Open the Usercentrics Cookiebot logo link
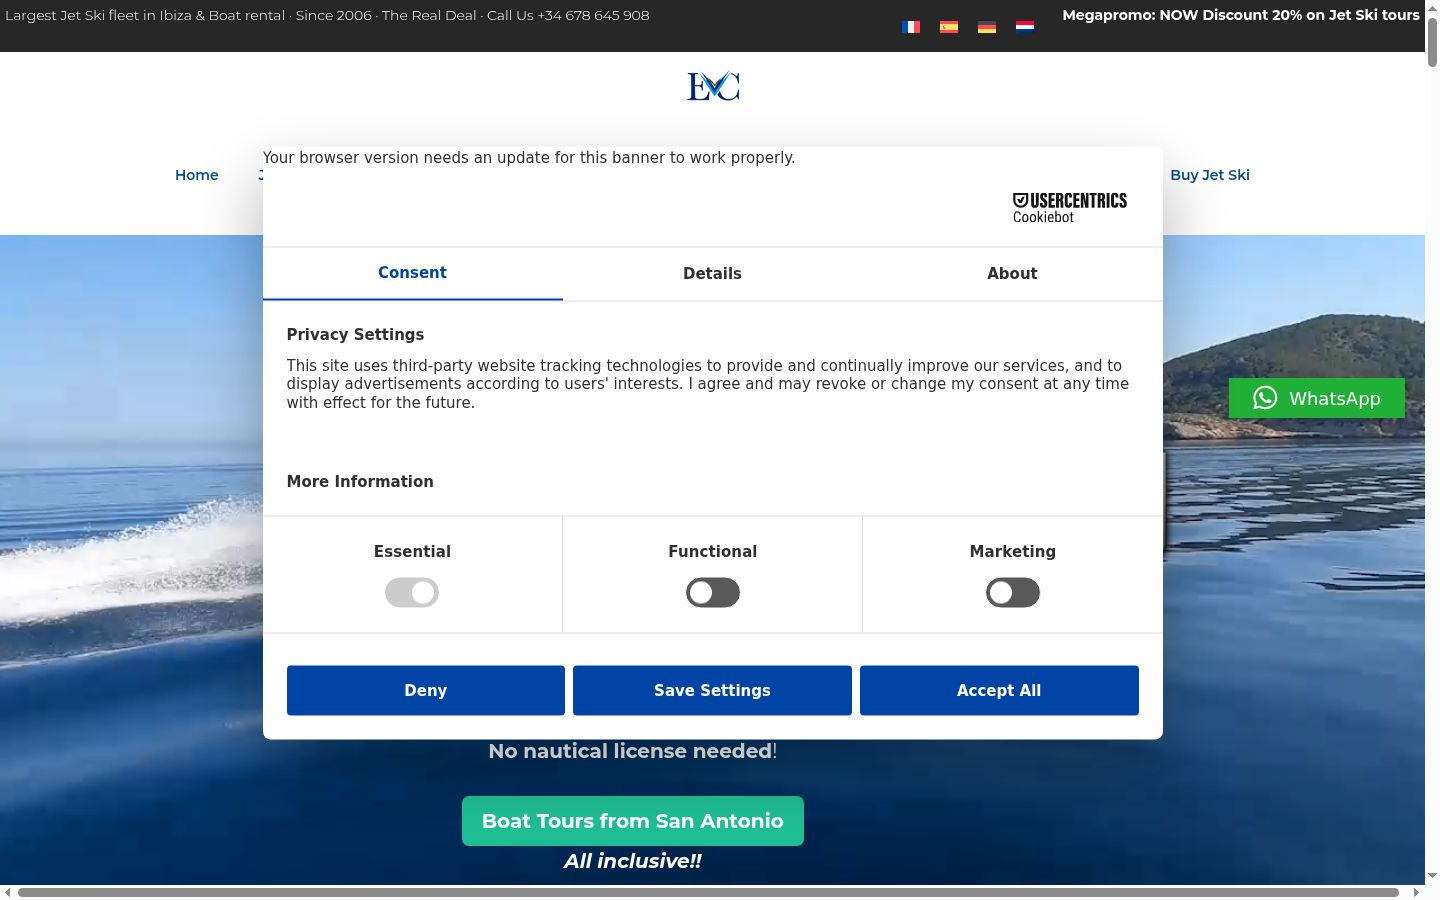The image size is (1440, 900). pyautogui.click(x=1070, y=208)
